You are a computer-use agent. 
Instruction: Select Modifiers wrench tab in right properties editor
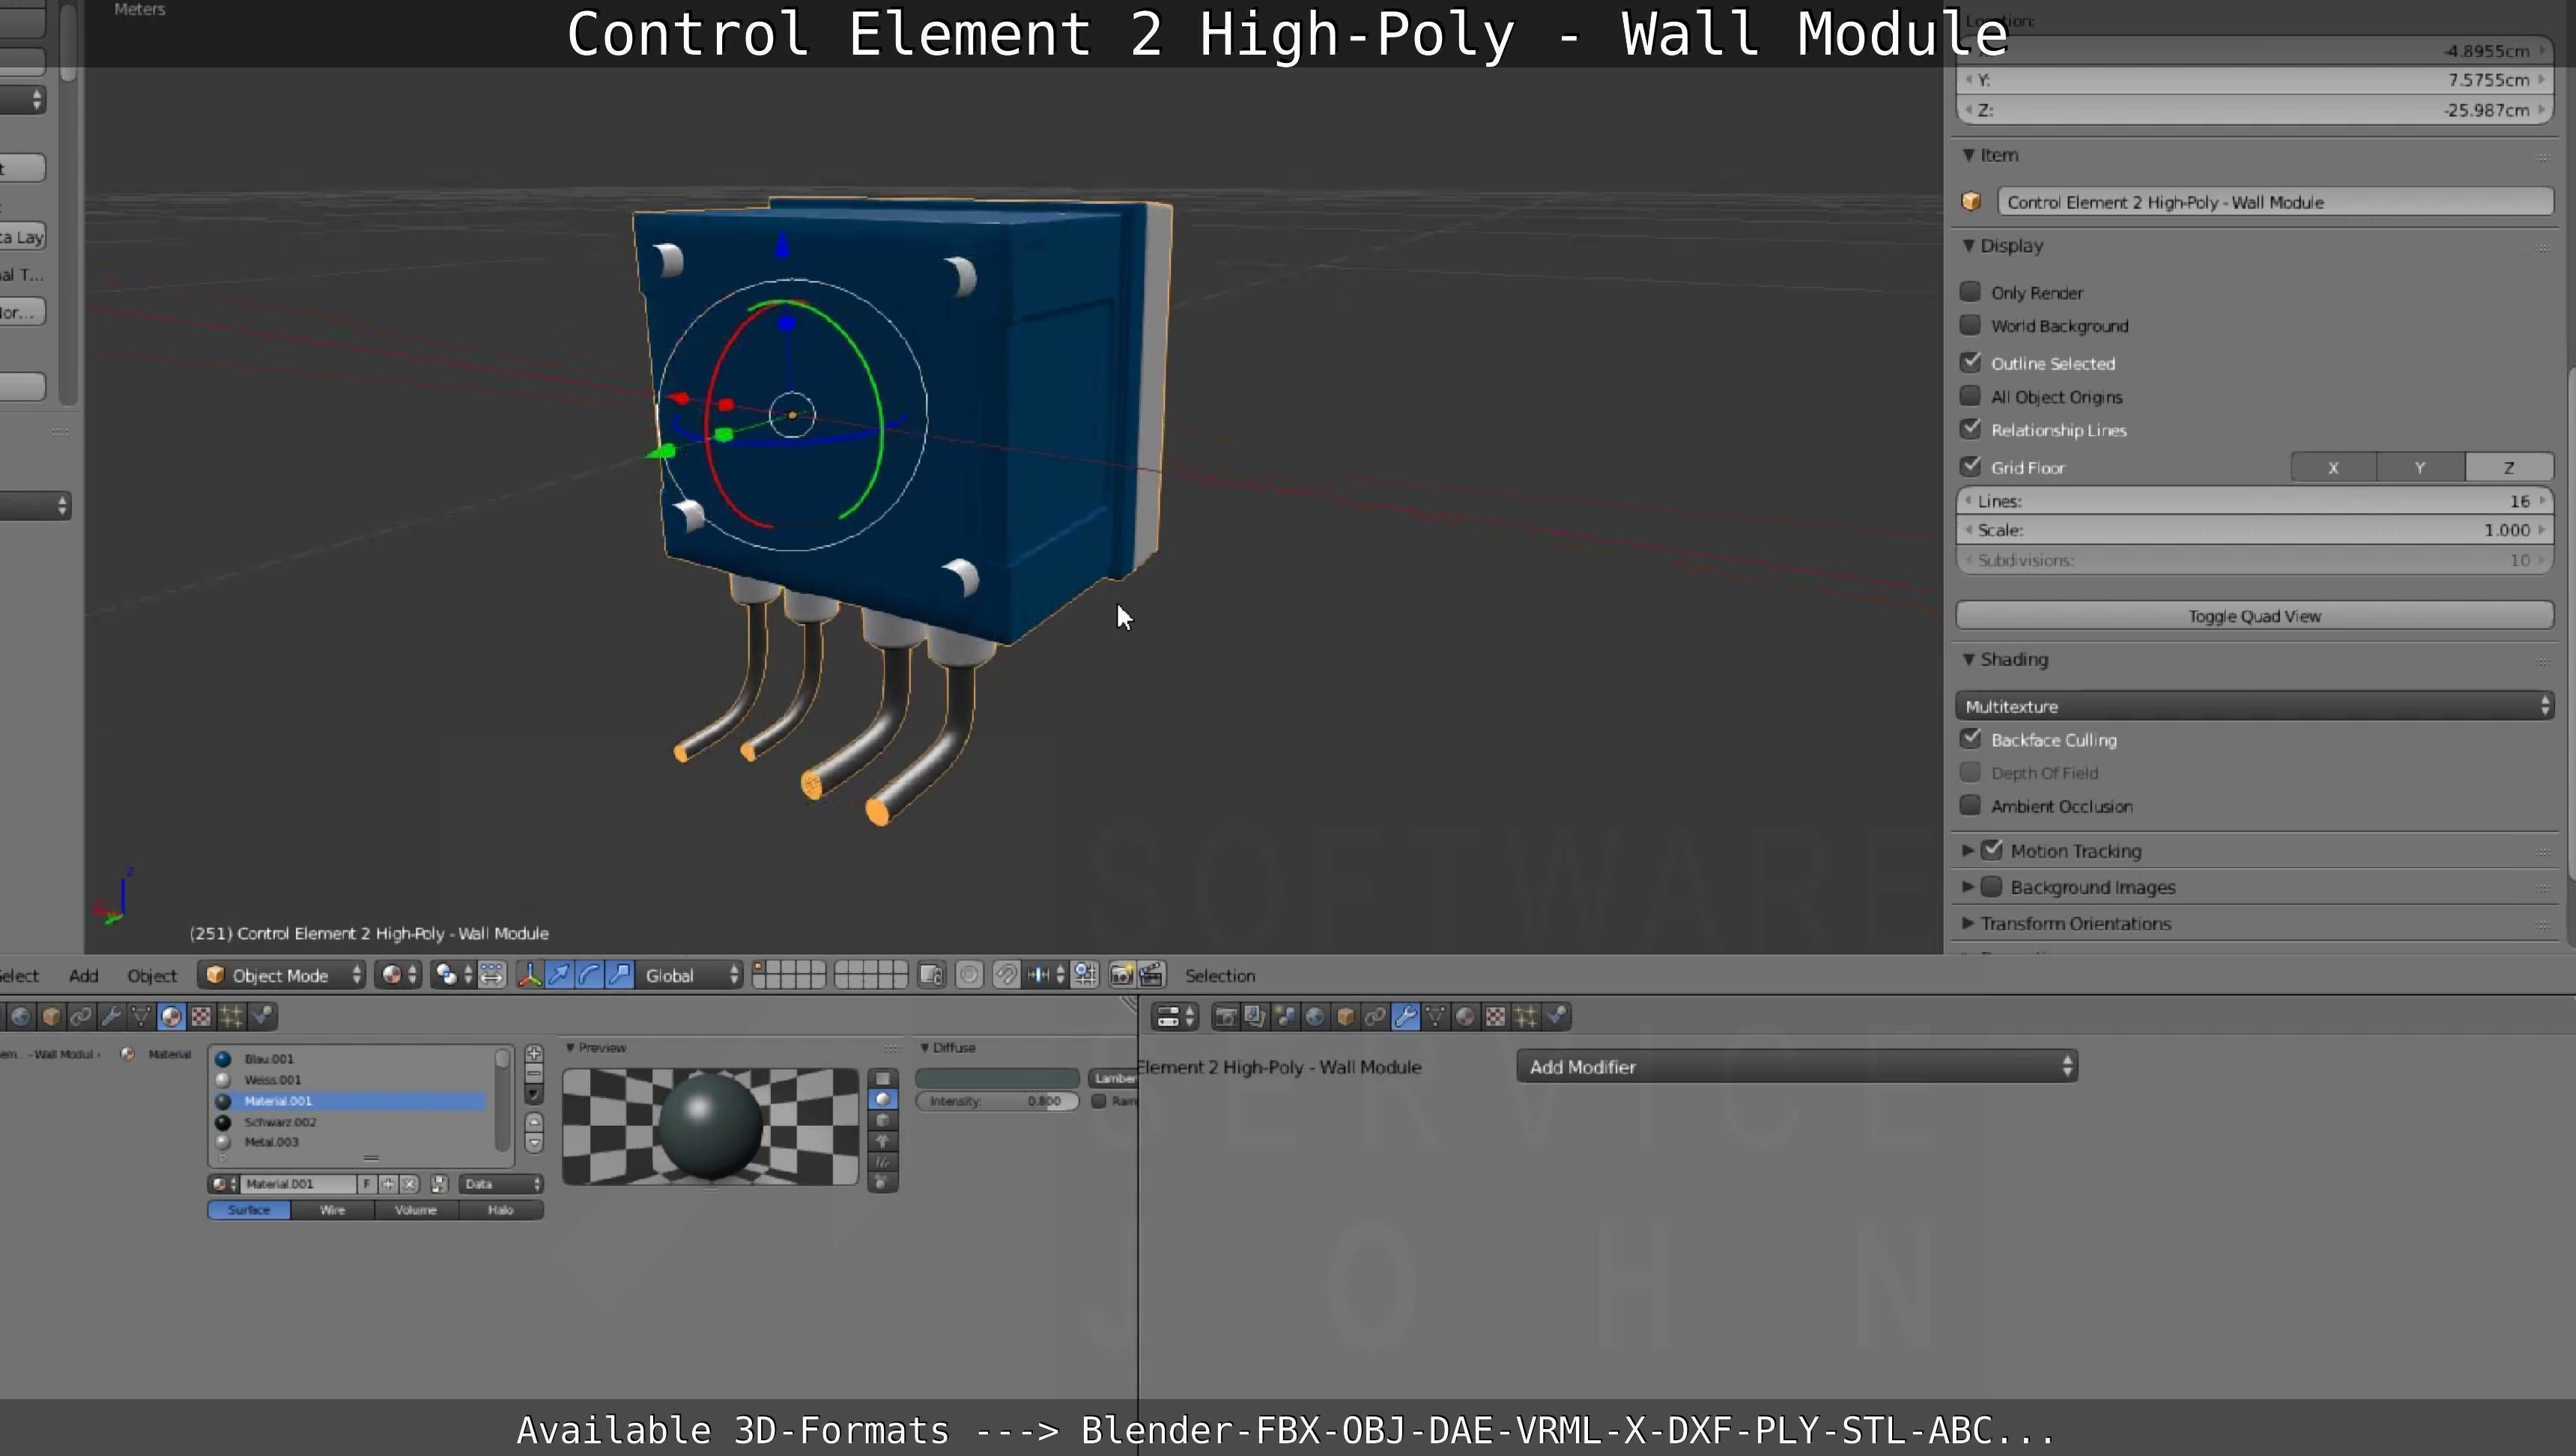coord(1405,1017)
